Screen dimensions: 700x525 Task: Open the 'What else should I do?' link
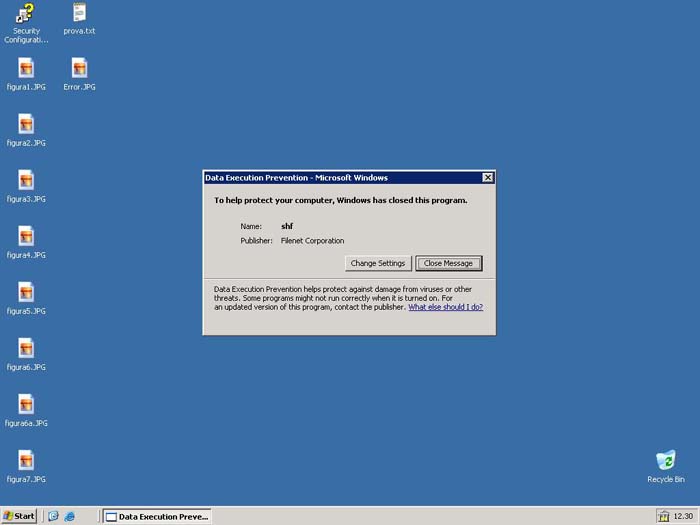pyautogui.click(x=446, y=307)
